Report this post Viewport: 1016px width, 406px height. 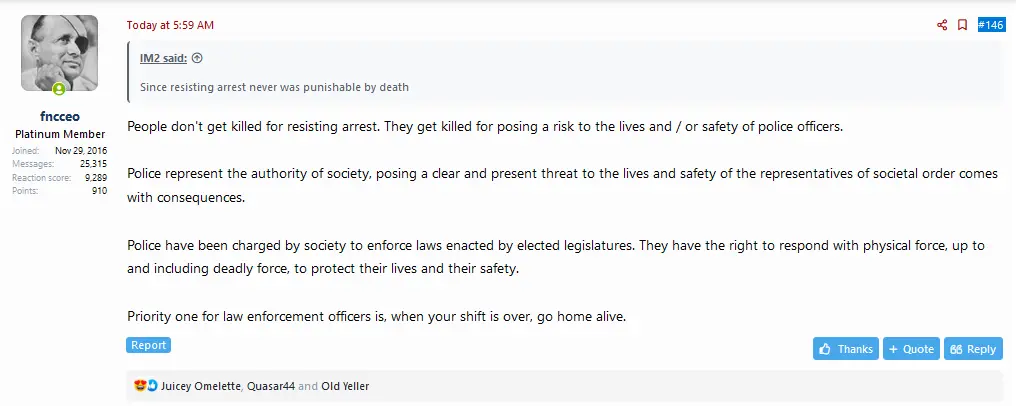[148, 346]
